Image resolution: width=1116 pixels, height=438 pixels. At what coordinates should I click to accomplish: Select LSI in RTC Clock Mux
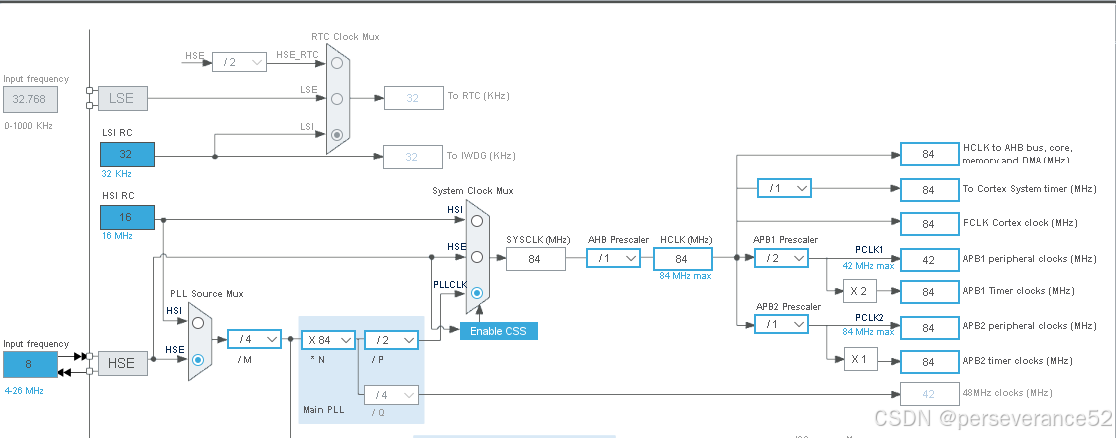(x=337, y=135)
